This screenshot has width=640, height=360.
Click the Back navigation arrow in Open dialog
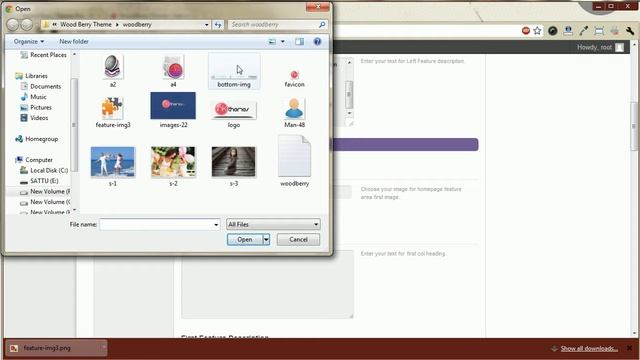click(13, 24)
